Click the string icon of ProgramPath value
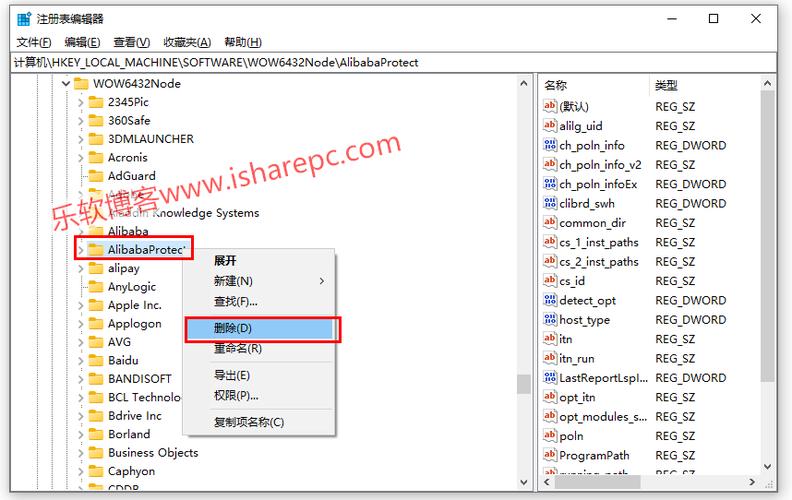 (x=550, y=455)
